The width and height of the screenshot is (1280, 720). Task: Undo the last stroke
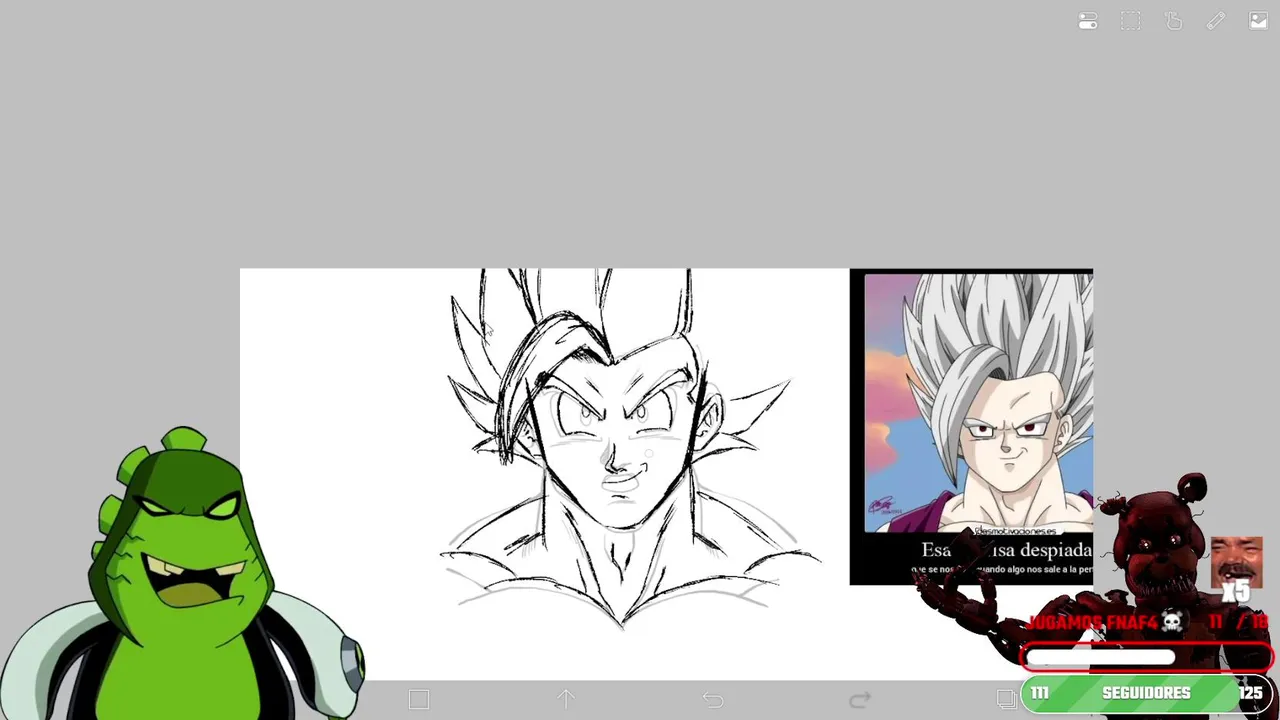coord(713,700)
